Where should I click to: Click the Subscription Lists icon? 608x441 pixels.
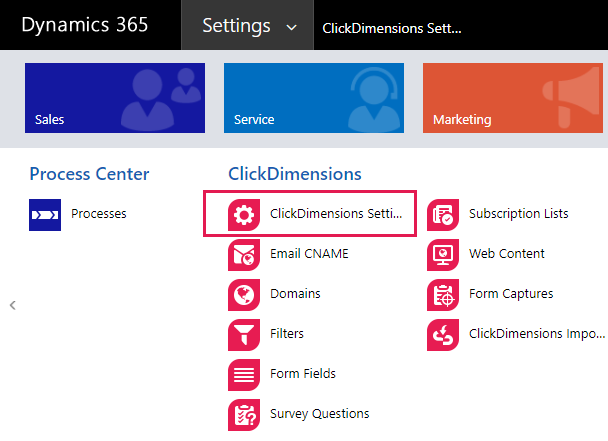click(443, 215)
